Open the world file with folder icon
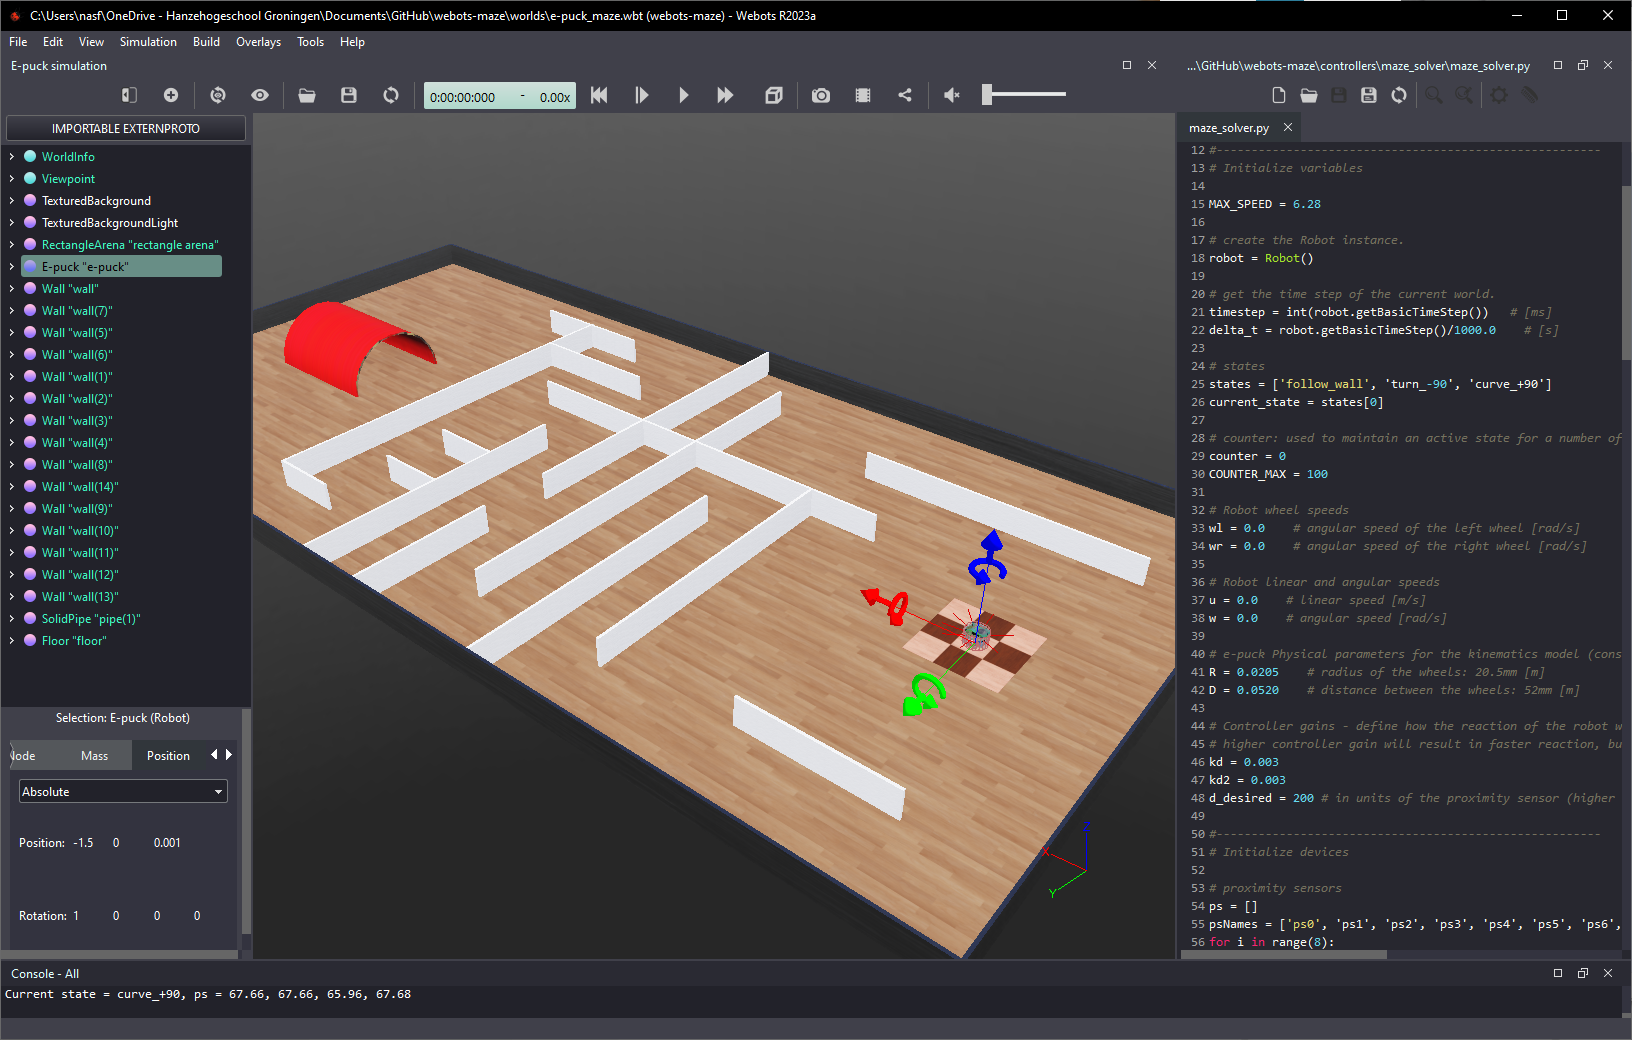This screenshot has width=1632, height=1040. click(x=307, y=95)
